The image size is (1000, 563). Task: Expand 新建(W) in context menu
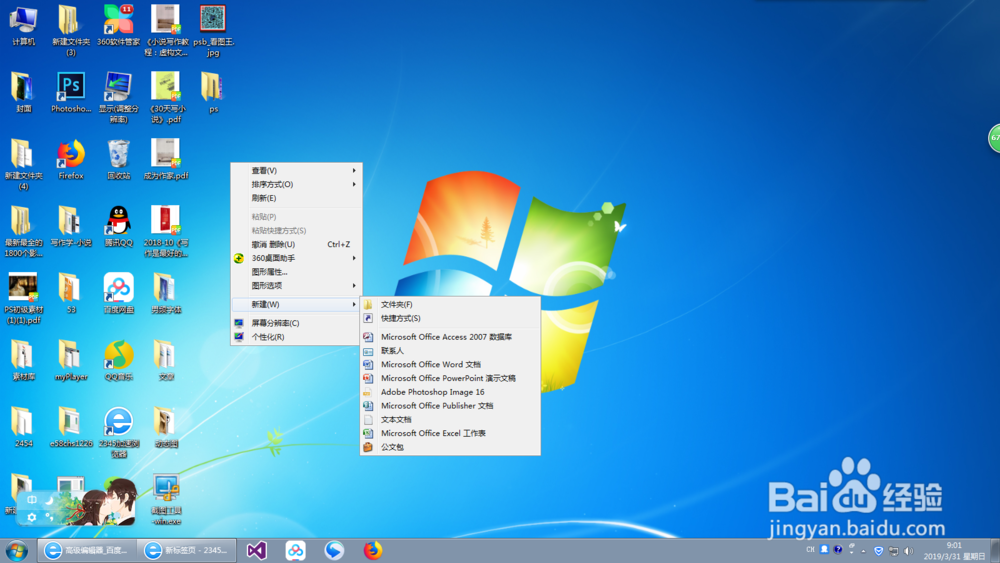coord(297,304)
